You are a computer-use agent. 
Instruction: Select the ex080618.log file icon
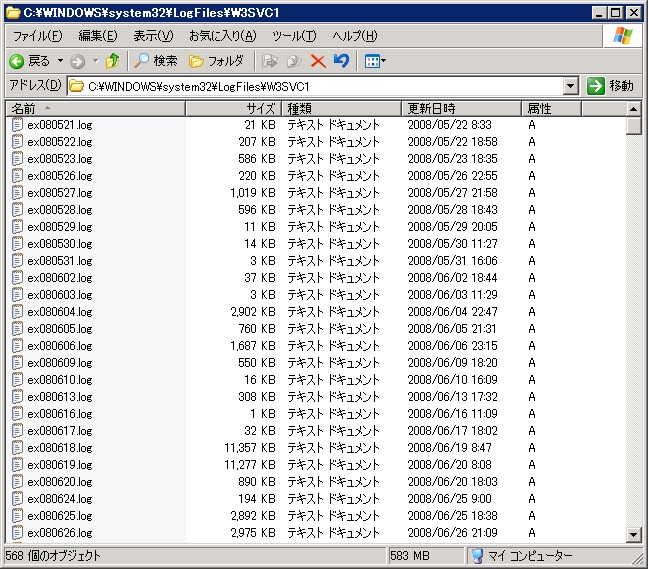pos(18,448)
